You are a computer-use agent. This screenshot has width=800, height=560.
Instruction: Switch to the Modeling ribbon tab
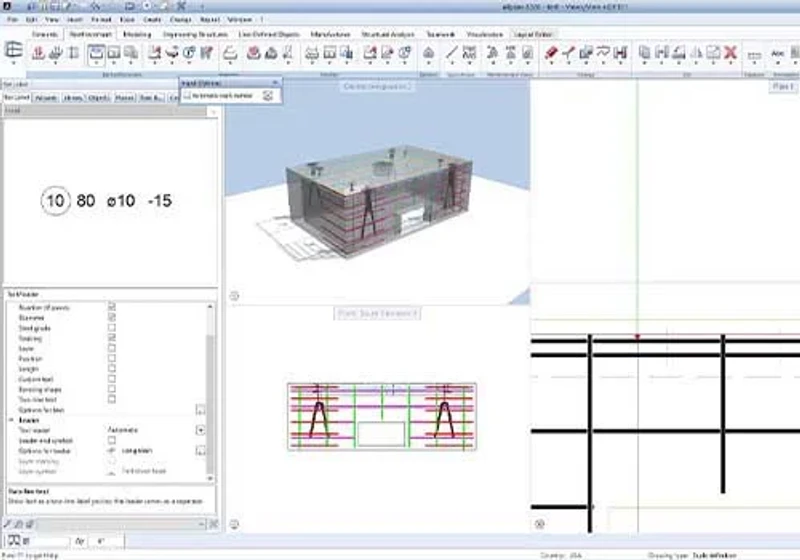(137, 34)
